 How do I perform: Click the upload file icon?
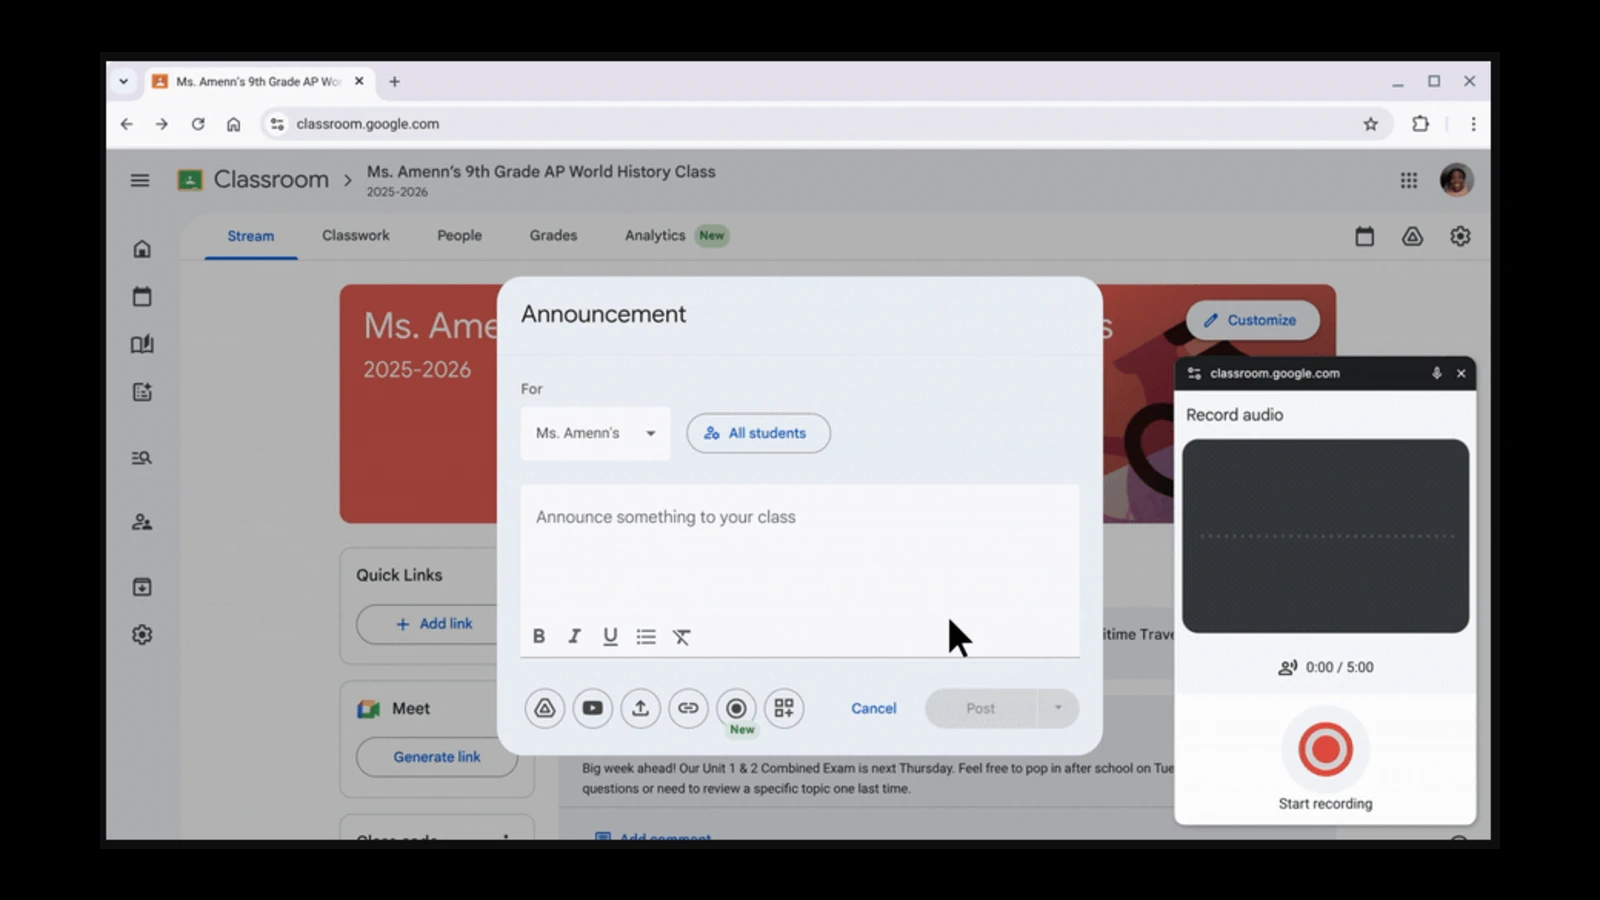point(640,708)
